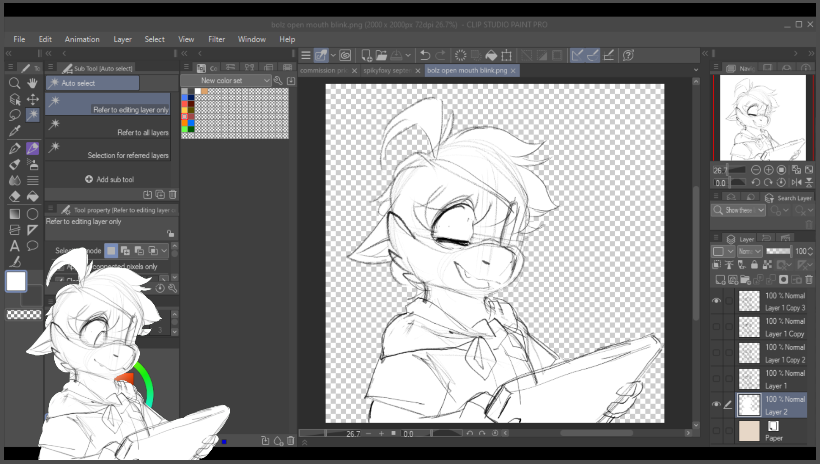This screenshot has height=464, width=820.
Task: Flip horizontal in Navigator panel
Action: tap(796, 183)
